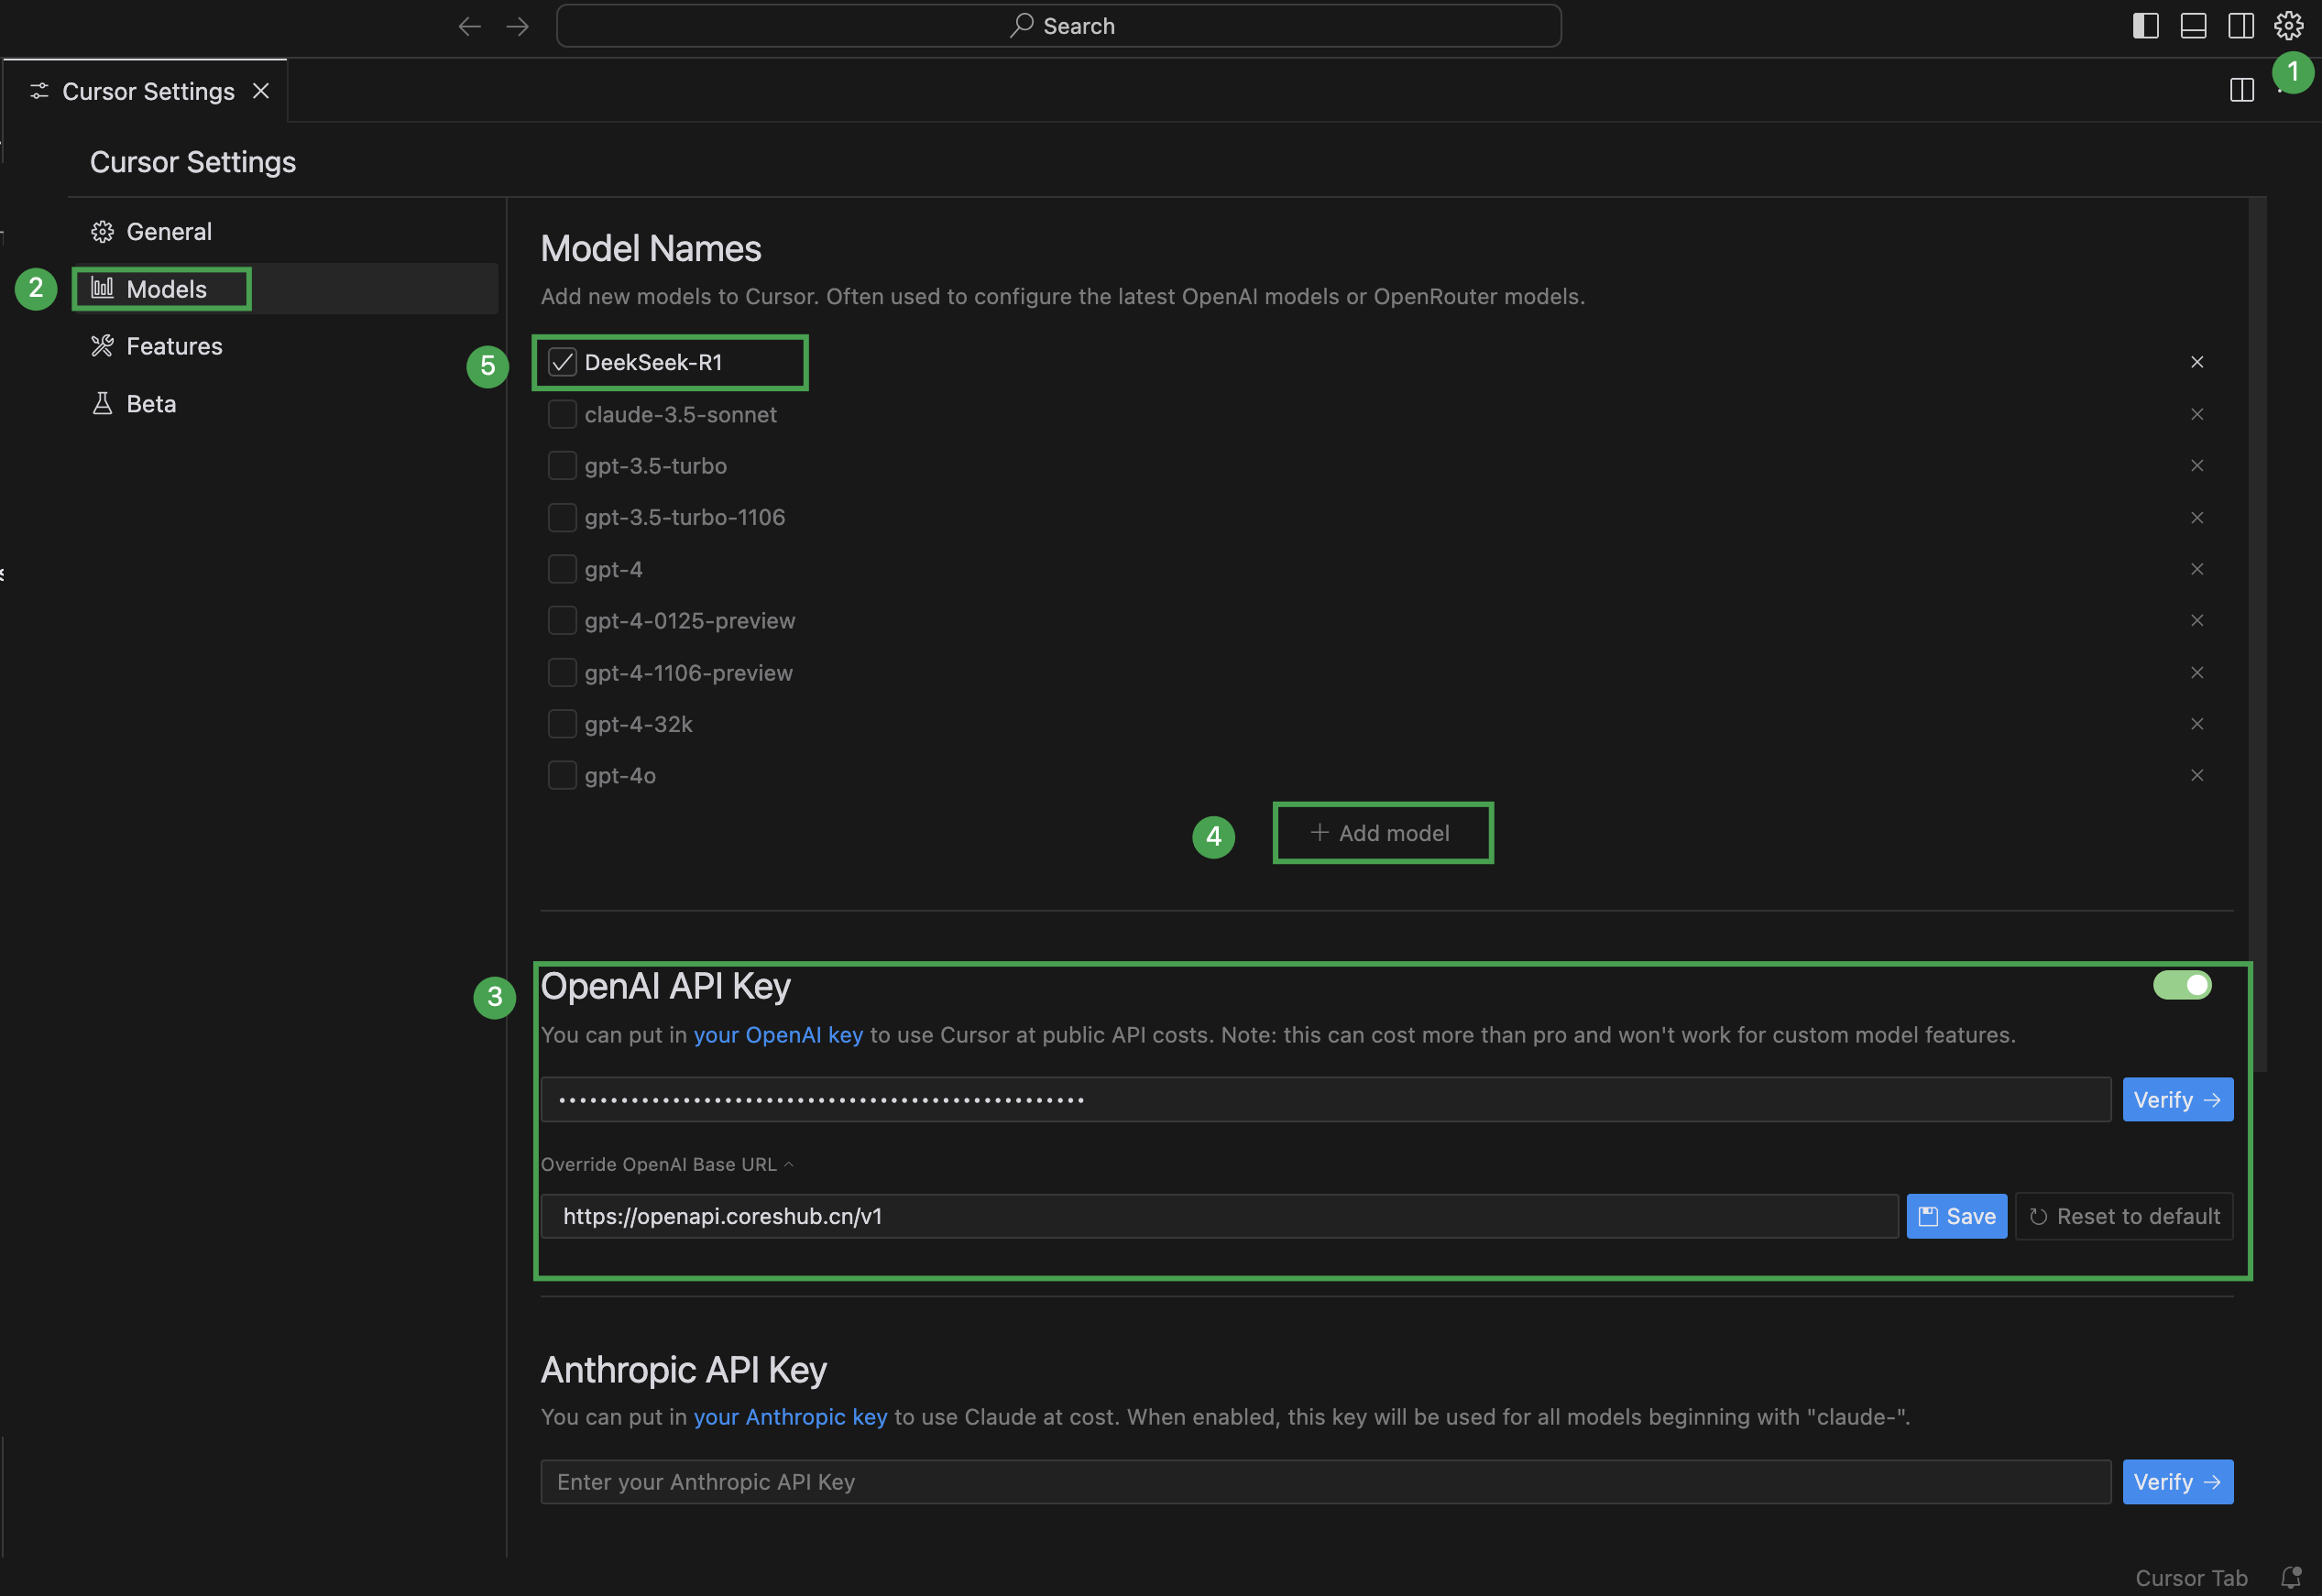Viewport: 2322px width, 1596px height.
Task: Enable the gpt-3.5-turbo model checkbox
Action: [562, 466]
